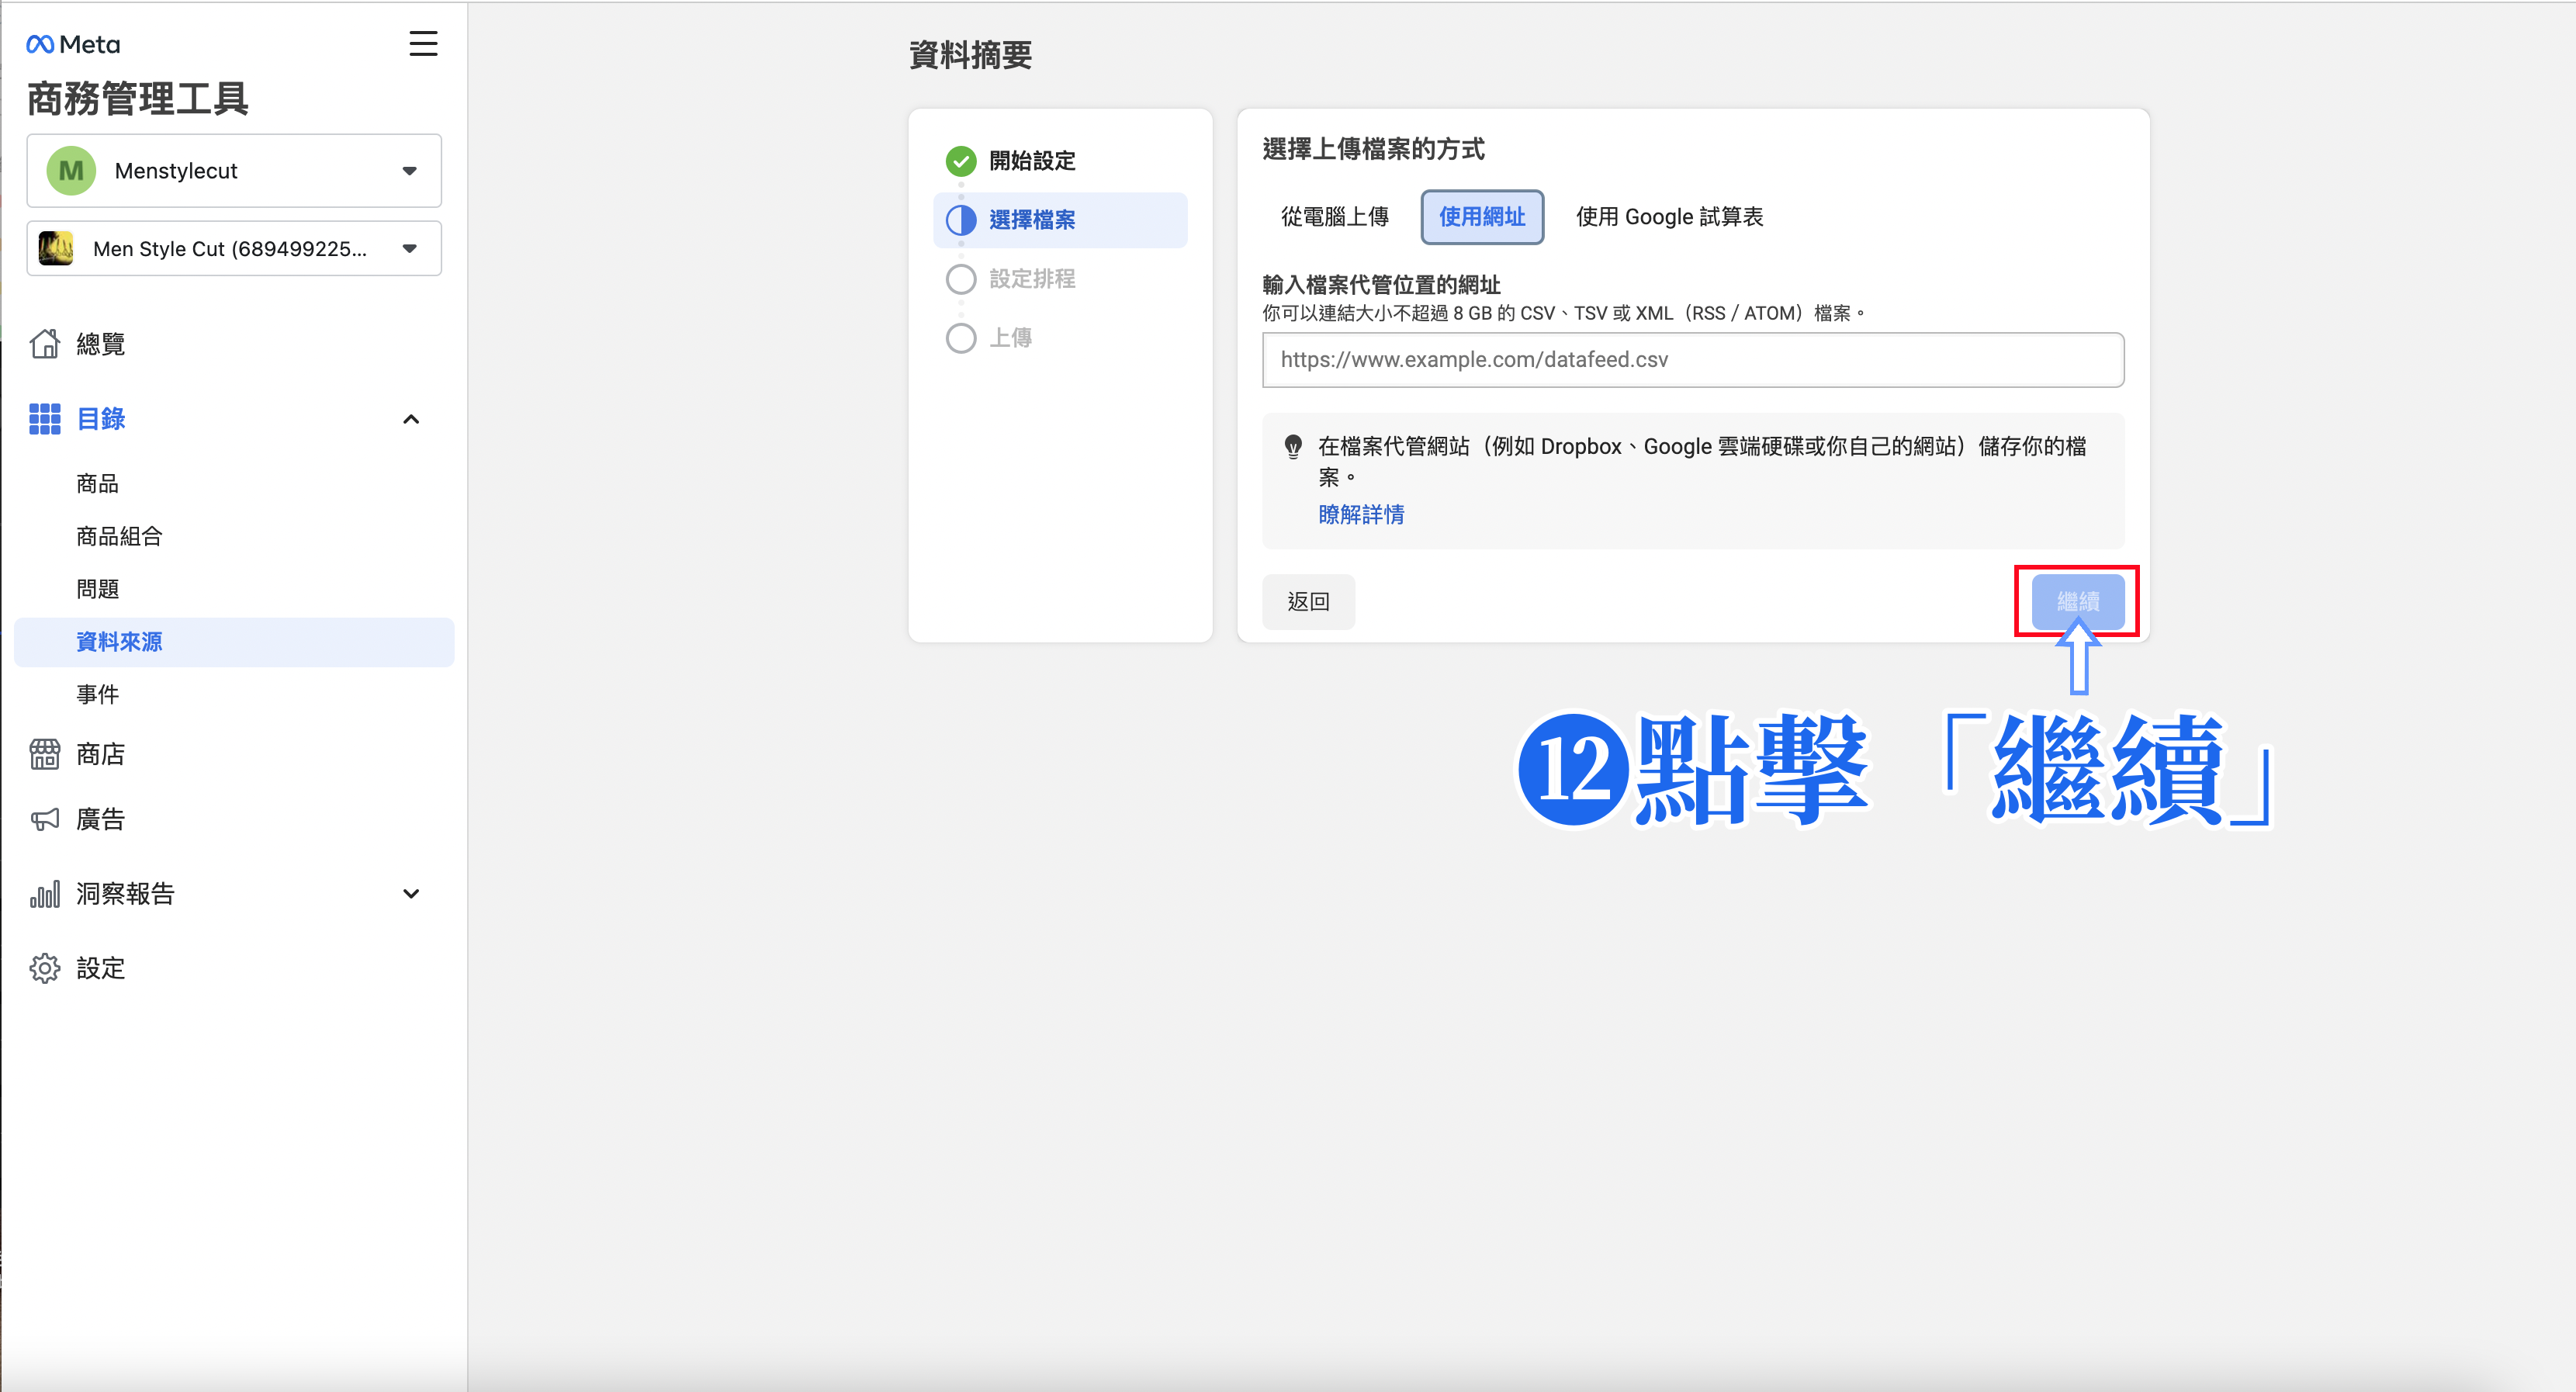Click the empty circle beside 上傳
2576x1392 pixels.
pyautogui.click(x=961, y=338)
